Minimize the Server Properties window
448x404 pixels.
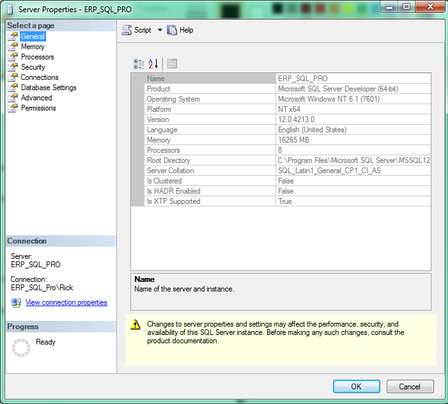coord(390,6)
